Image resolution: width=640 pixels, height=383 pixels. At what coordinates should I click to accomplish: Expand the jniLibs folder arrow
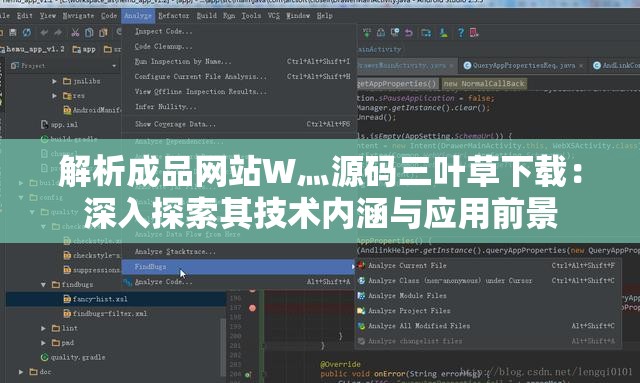point(54,81)
